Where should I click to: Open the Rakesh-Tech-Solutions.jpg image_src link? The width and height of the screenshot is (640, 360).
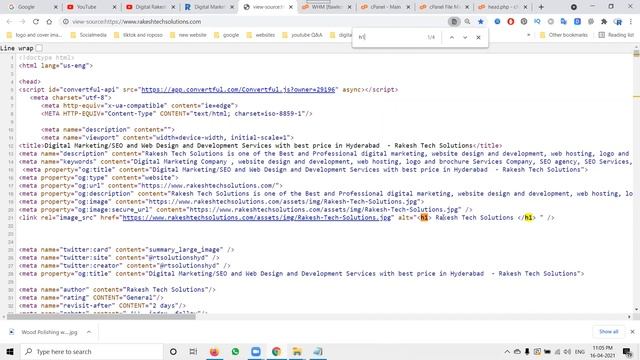257,218
